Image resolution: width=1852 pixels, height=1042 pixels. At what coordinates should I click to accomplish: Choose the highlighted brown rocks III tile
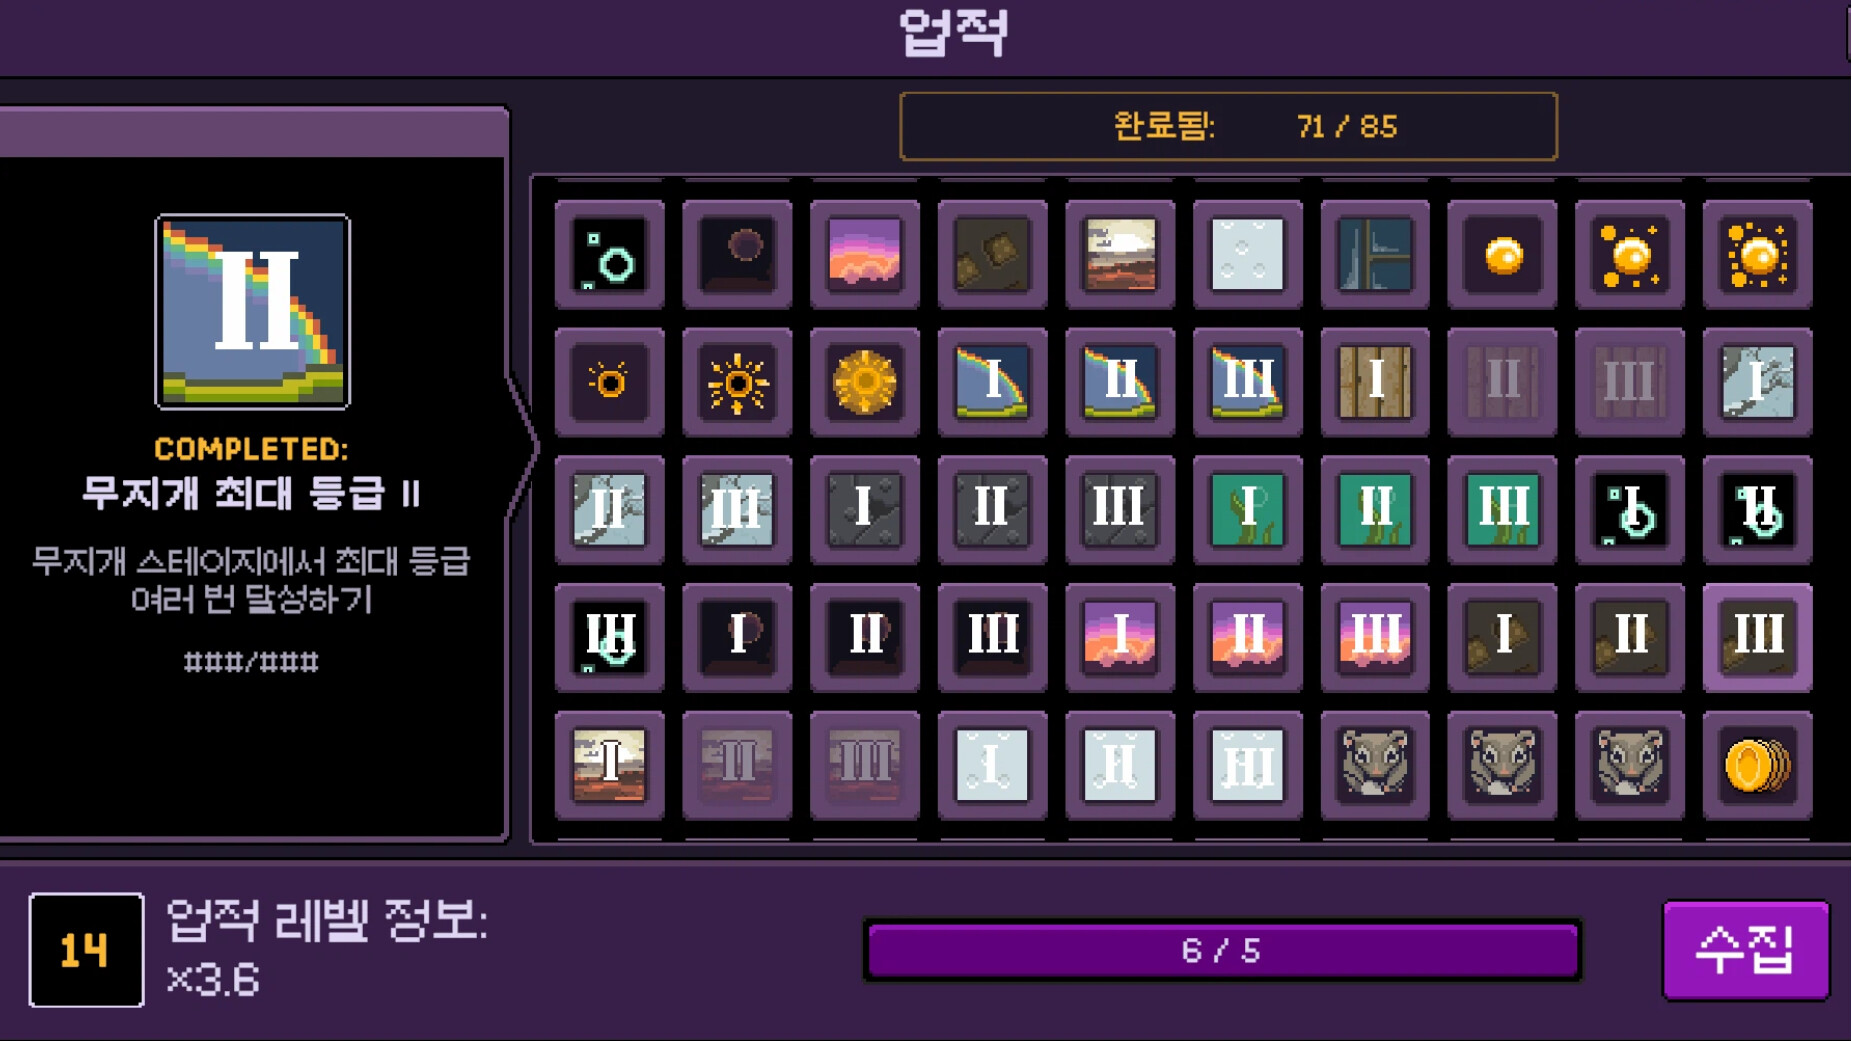(x=1757, y=638)
